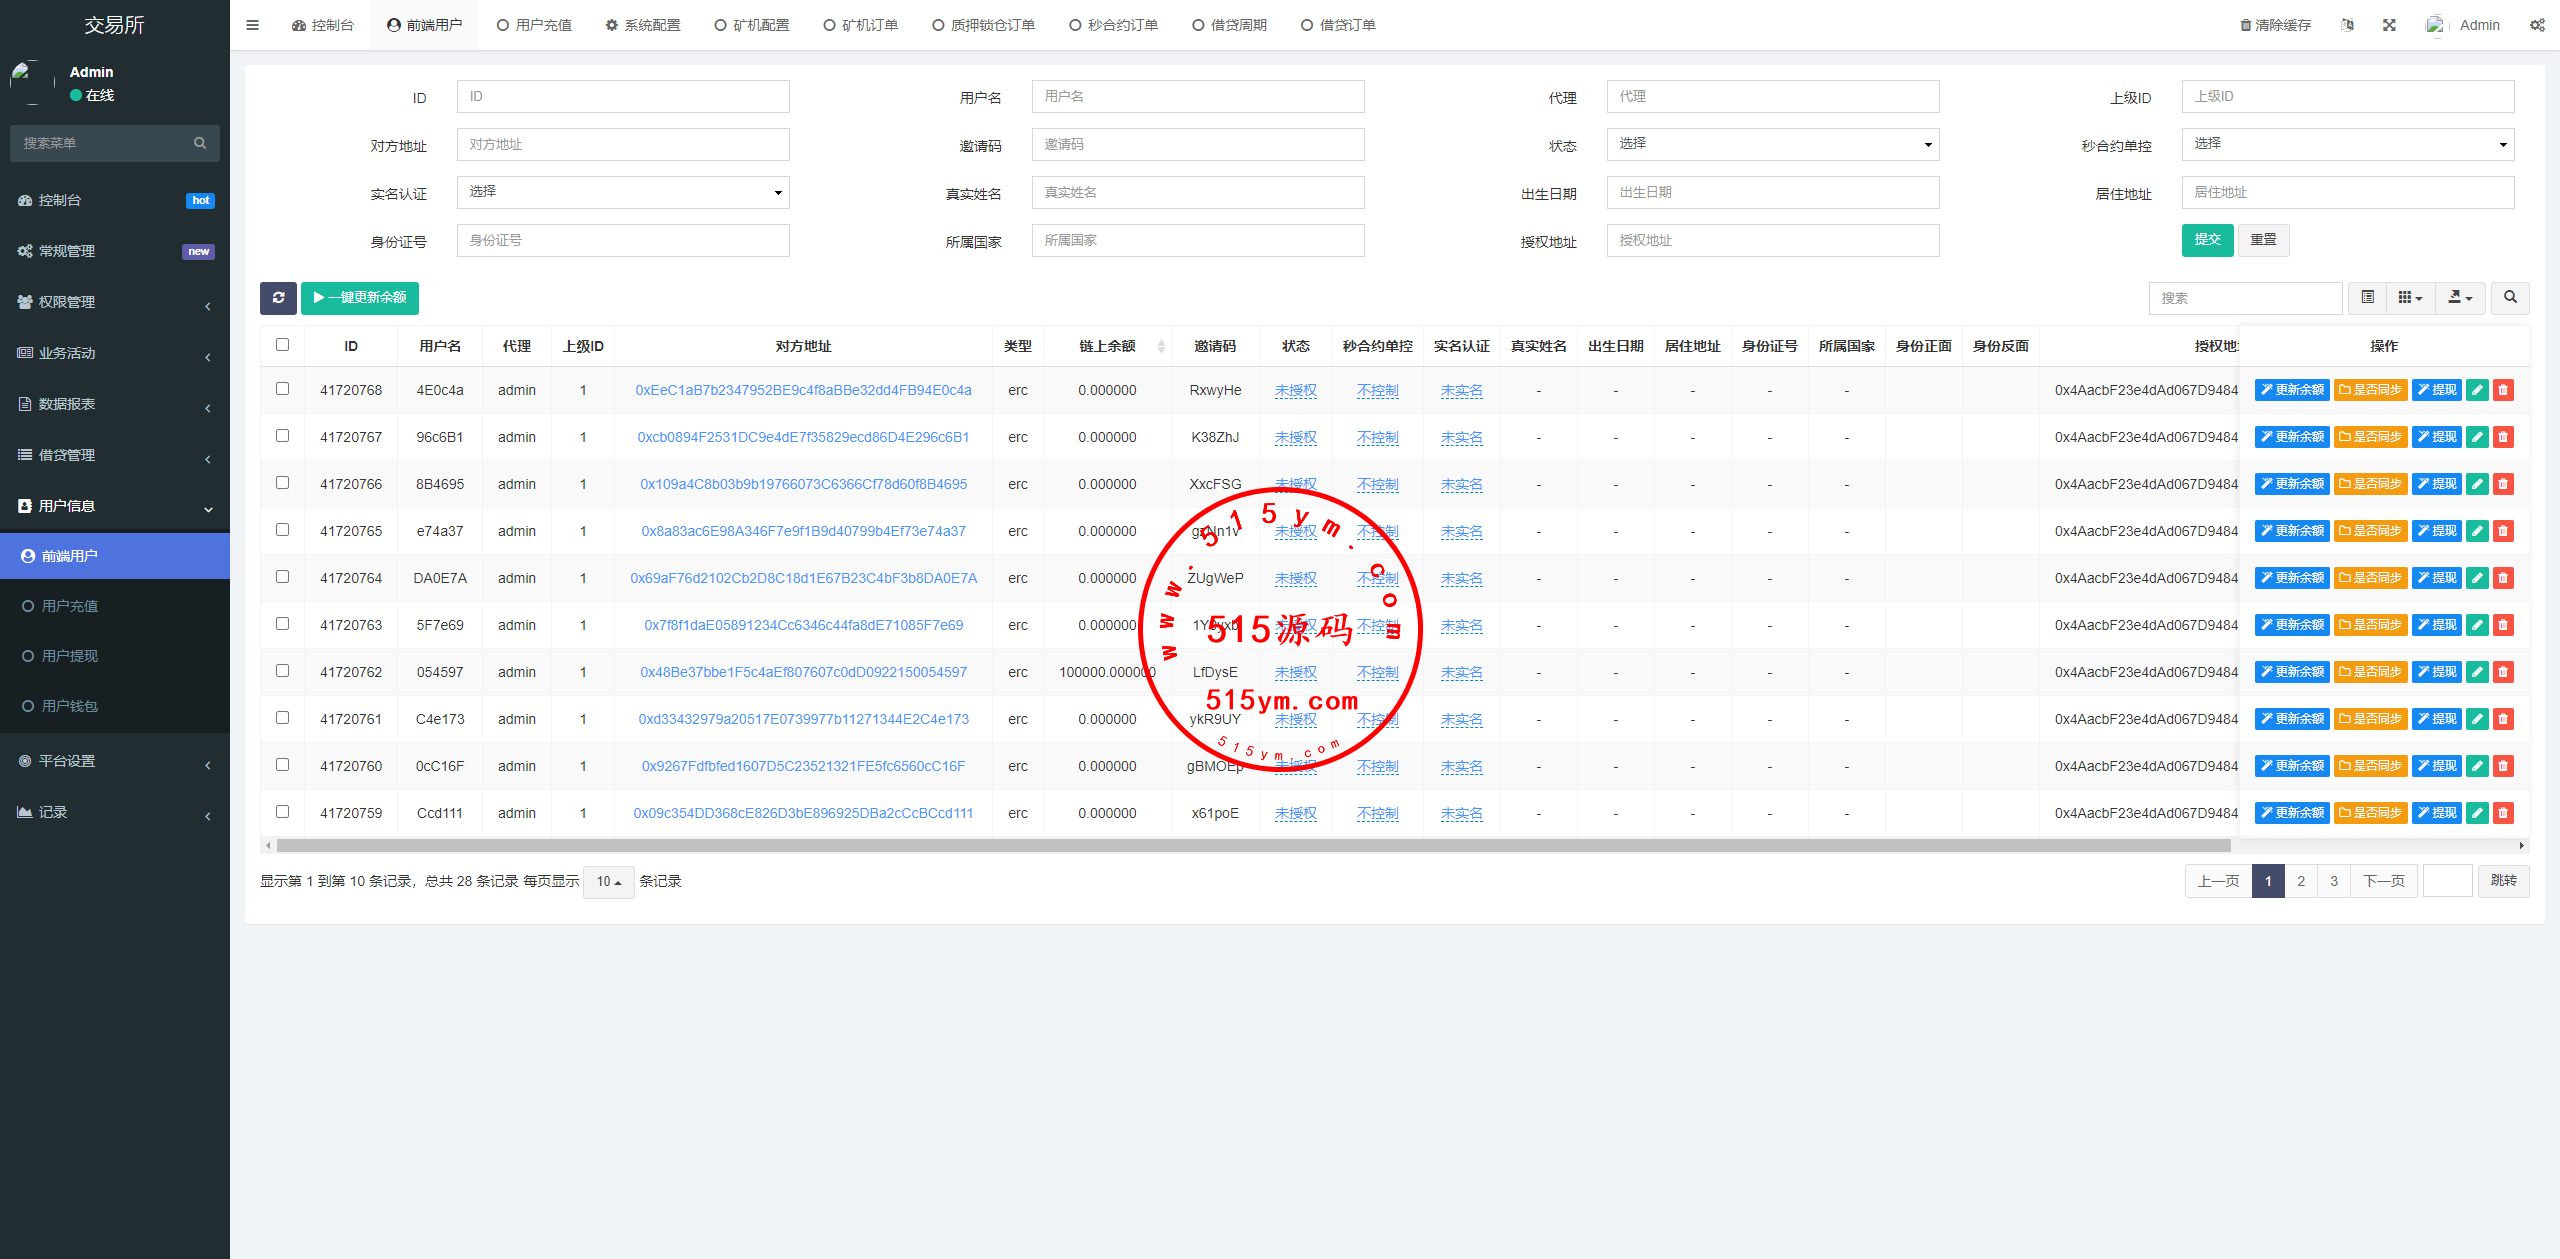Click the magnifier search icon beside toolbar

[2510, 298]
